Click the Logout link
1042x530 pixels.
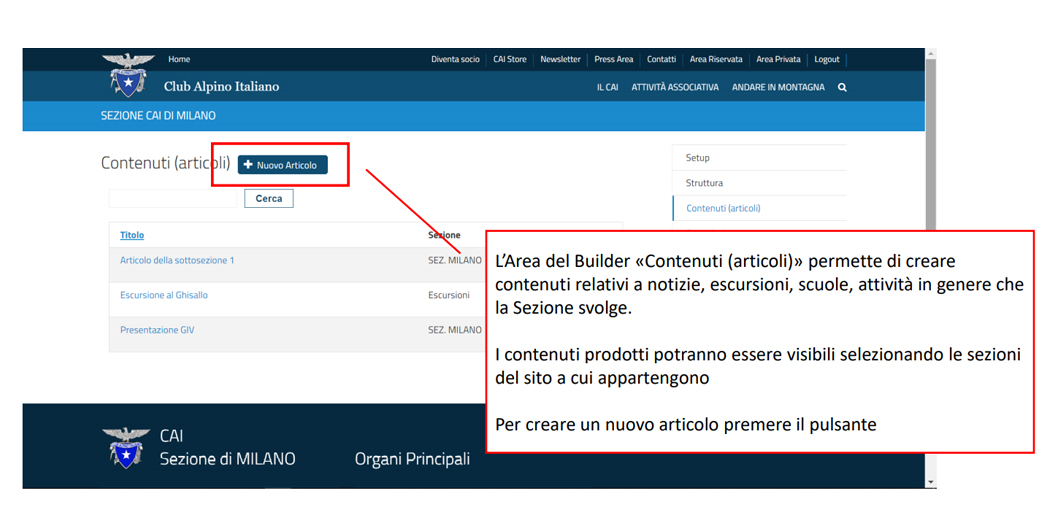click(x=827, y=59)
